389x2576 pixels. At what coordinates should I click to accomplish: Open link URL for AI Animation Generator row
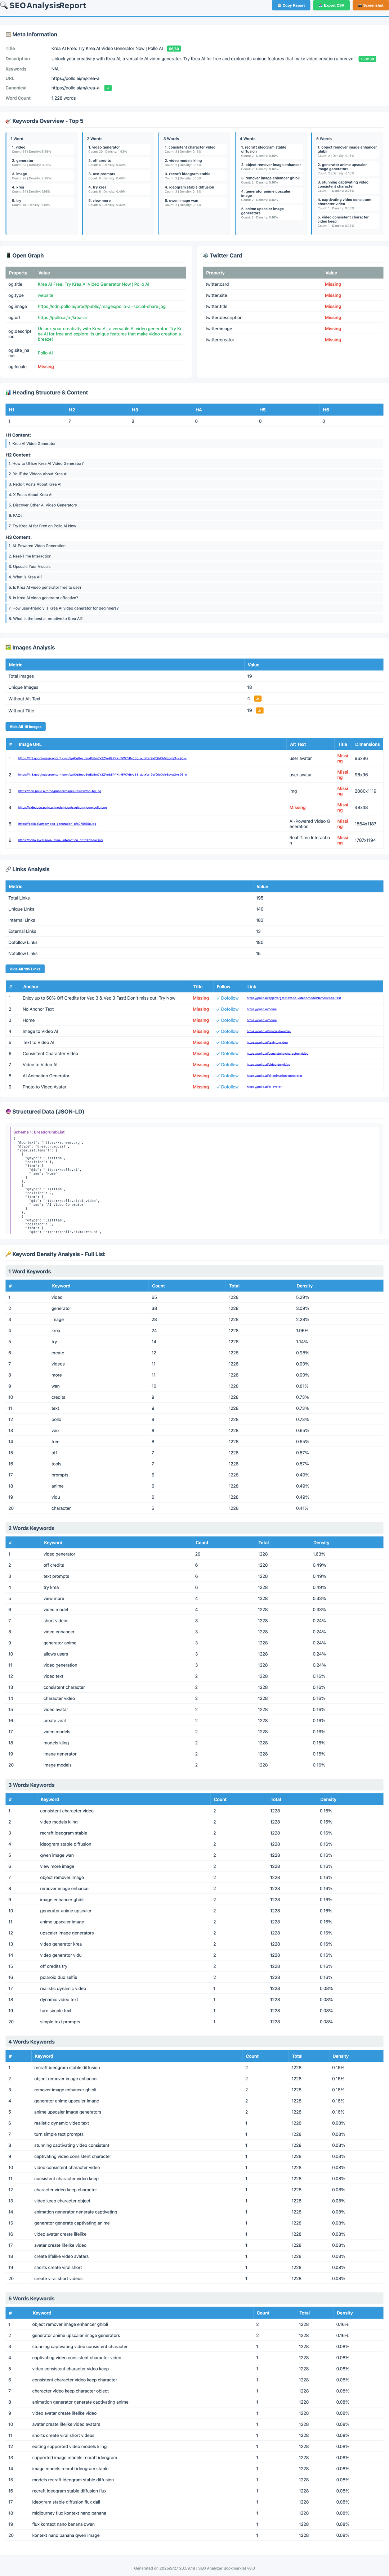(x=274, y=1076)
